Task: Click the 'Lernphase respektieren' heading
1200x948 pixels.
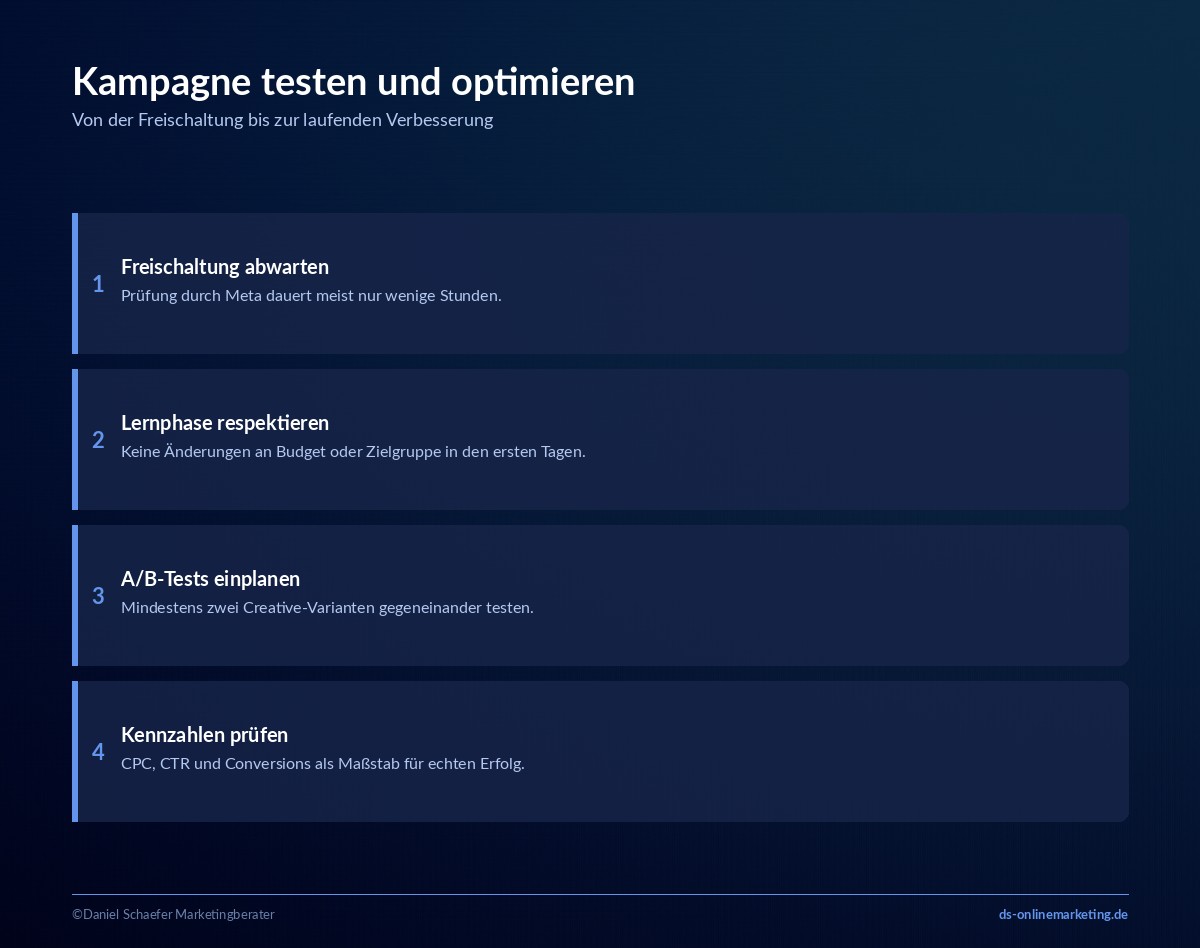Action: pyautogui.click(x=225, y=423)
